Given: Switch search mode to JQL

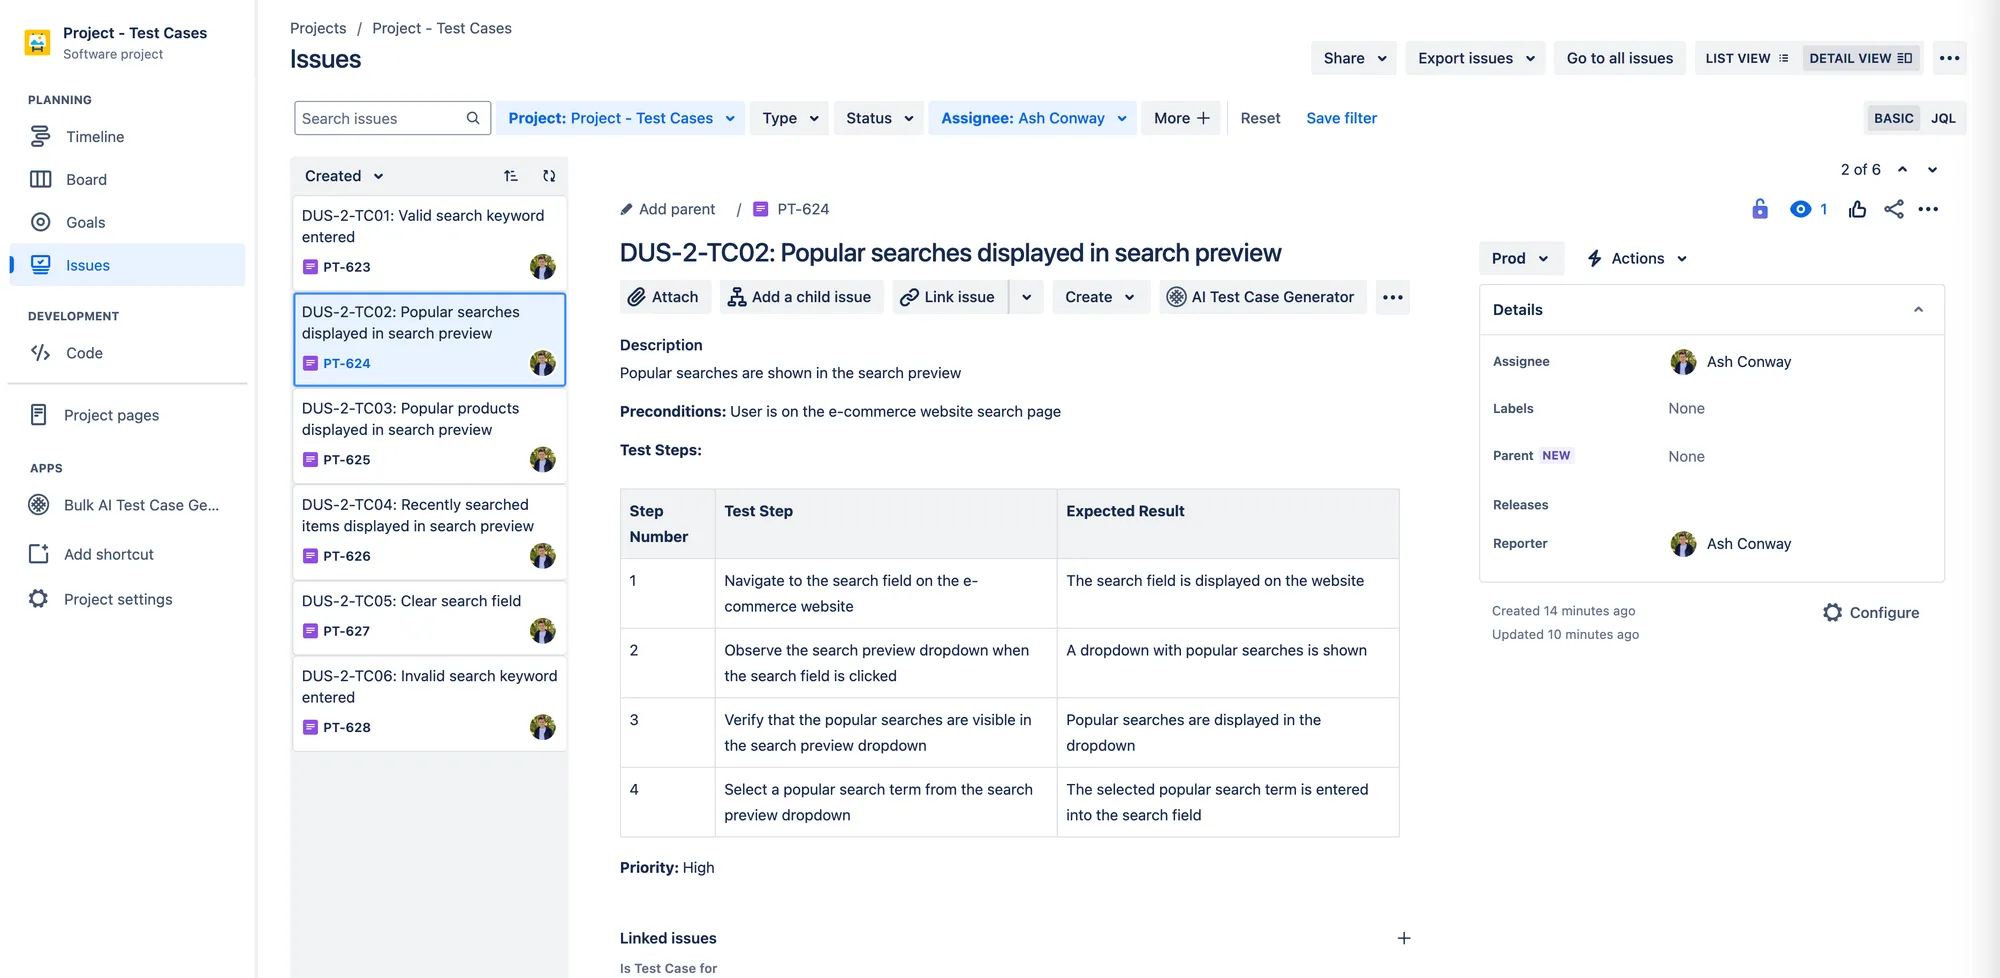Looking at the screenshot, I should [x=1942, y=118].
